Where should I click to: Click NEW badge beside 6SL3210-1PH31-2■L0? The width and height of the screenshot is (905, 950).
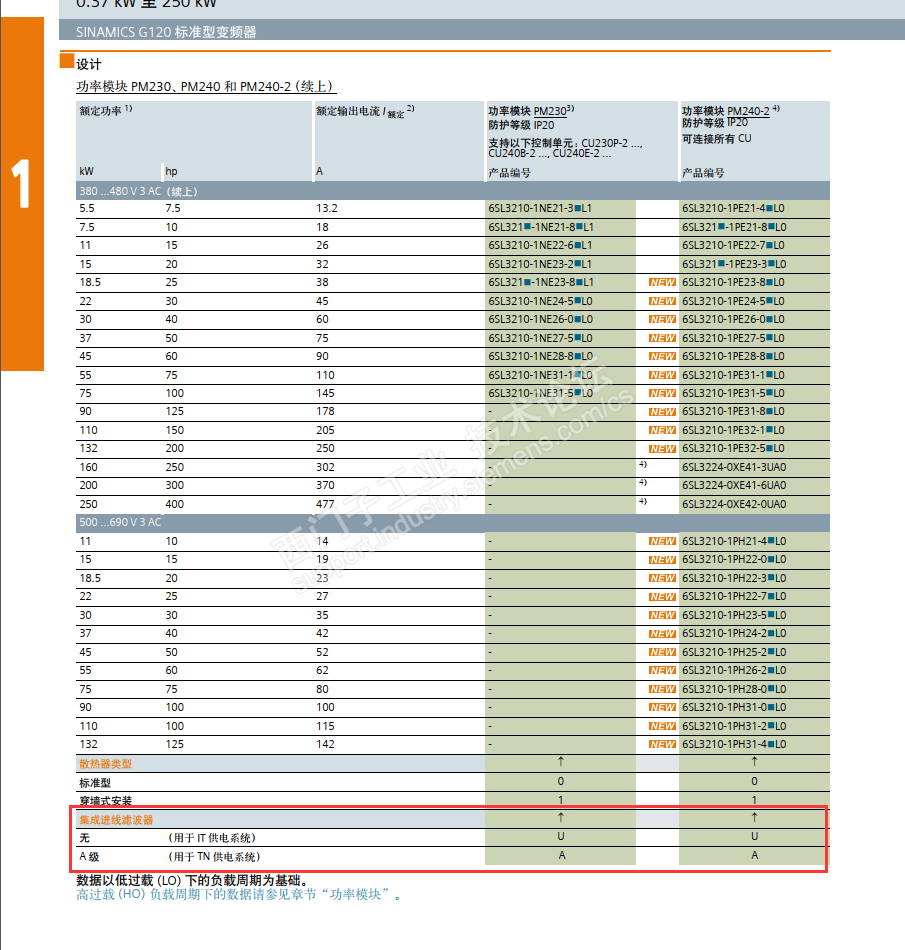point(662,726)
